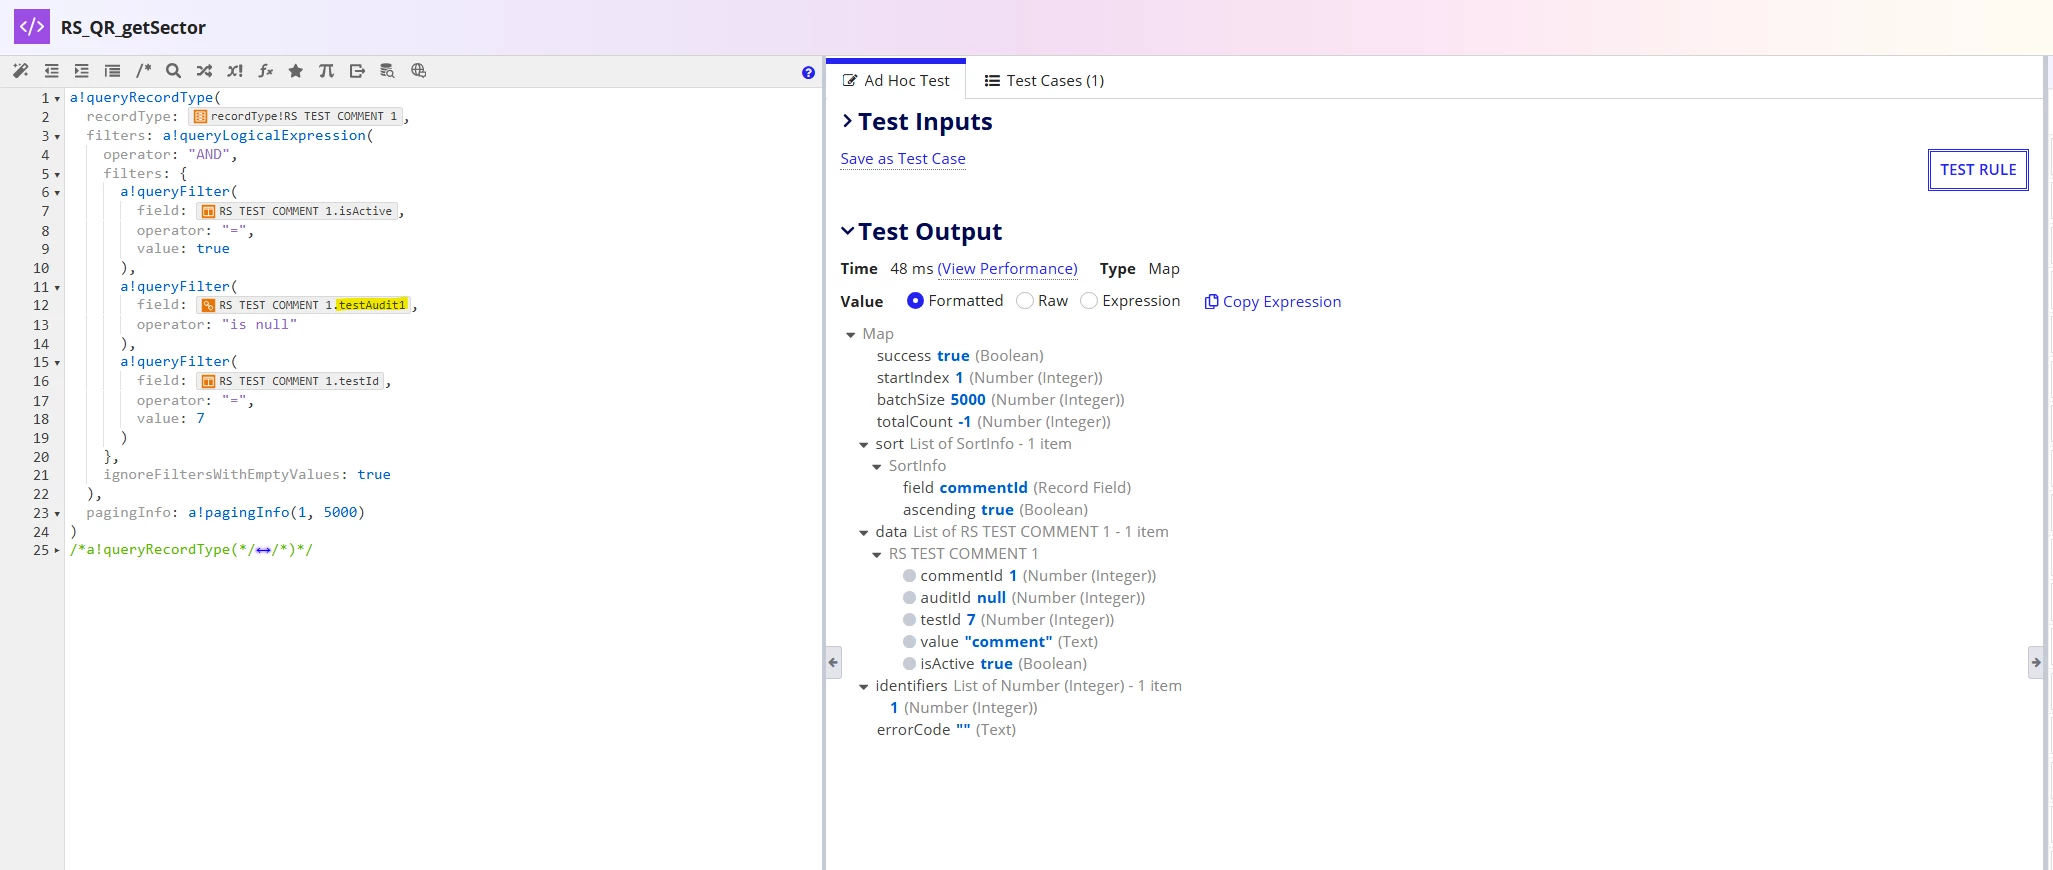The width and height of the screenshot is (2053, 870).
Task: Click the isActive true output row
Action: [x=995, y=663]
